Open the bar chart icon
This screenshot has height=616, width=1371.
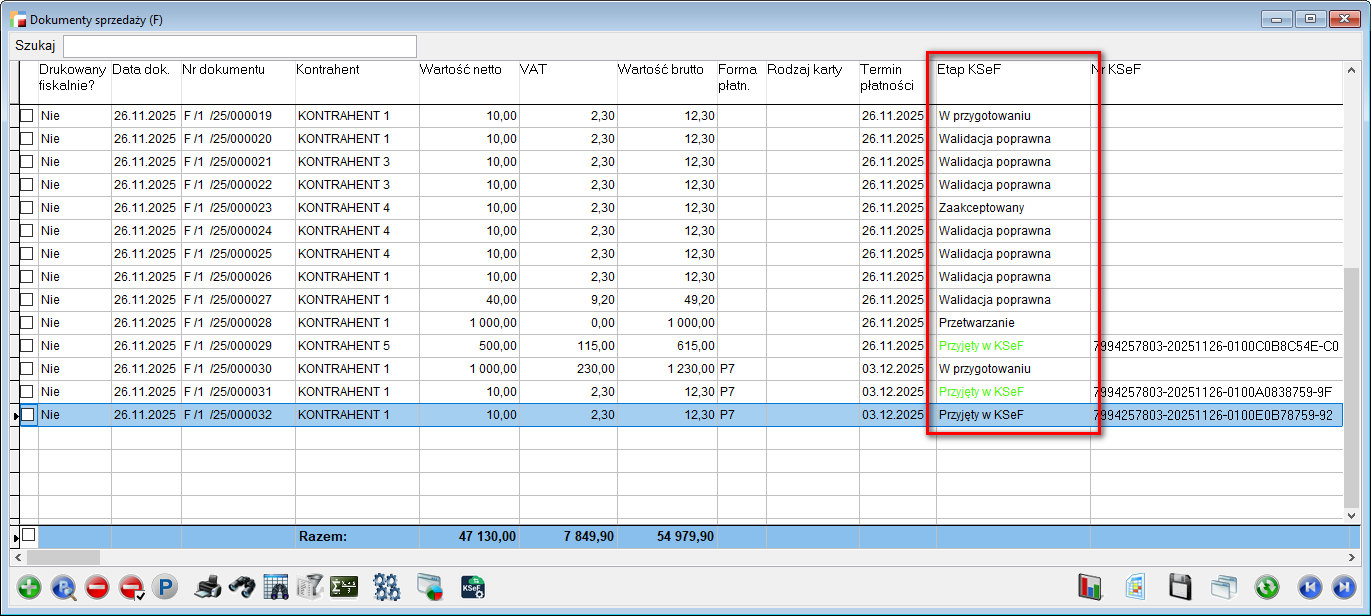click(1089, 588)
